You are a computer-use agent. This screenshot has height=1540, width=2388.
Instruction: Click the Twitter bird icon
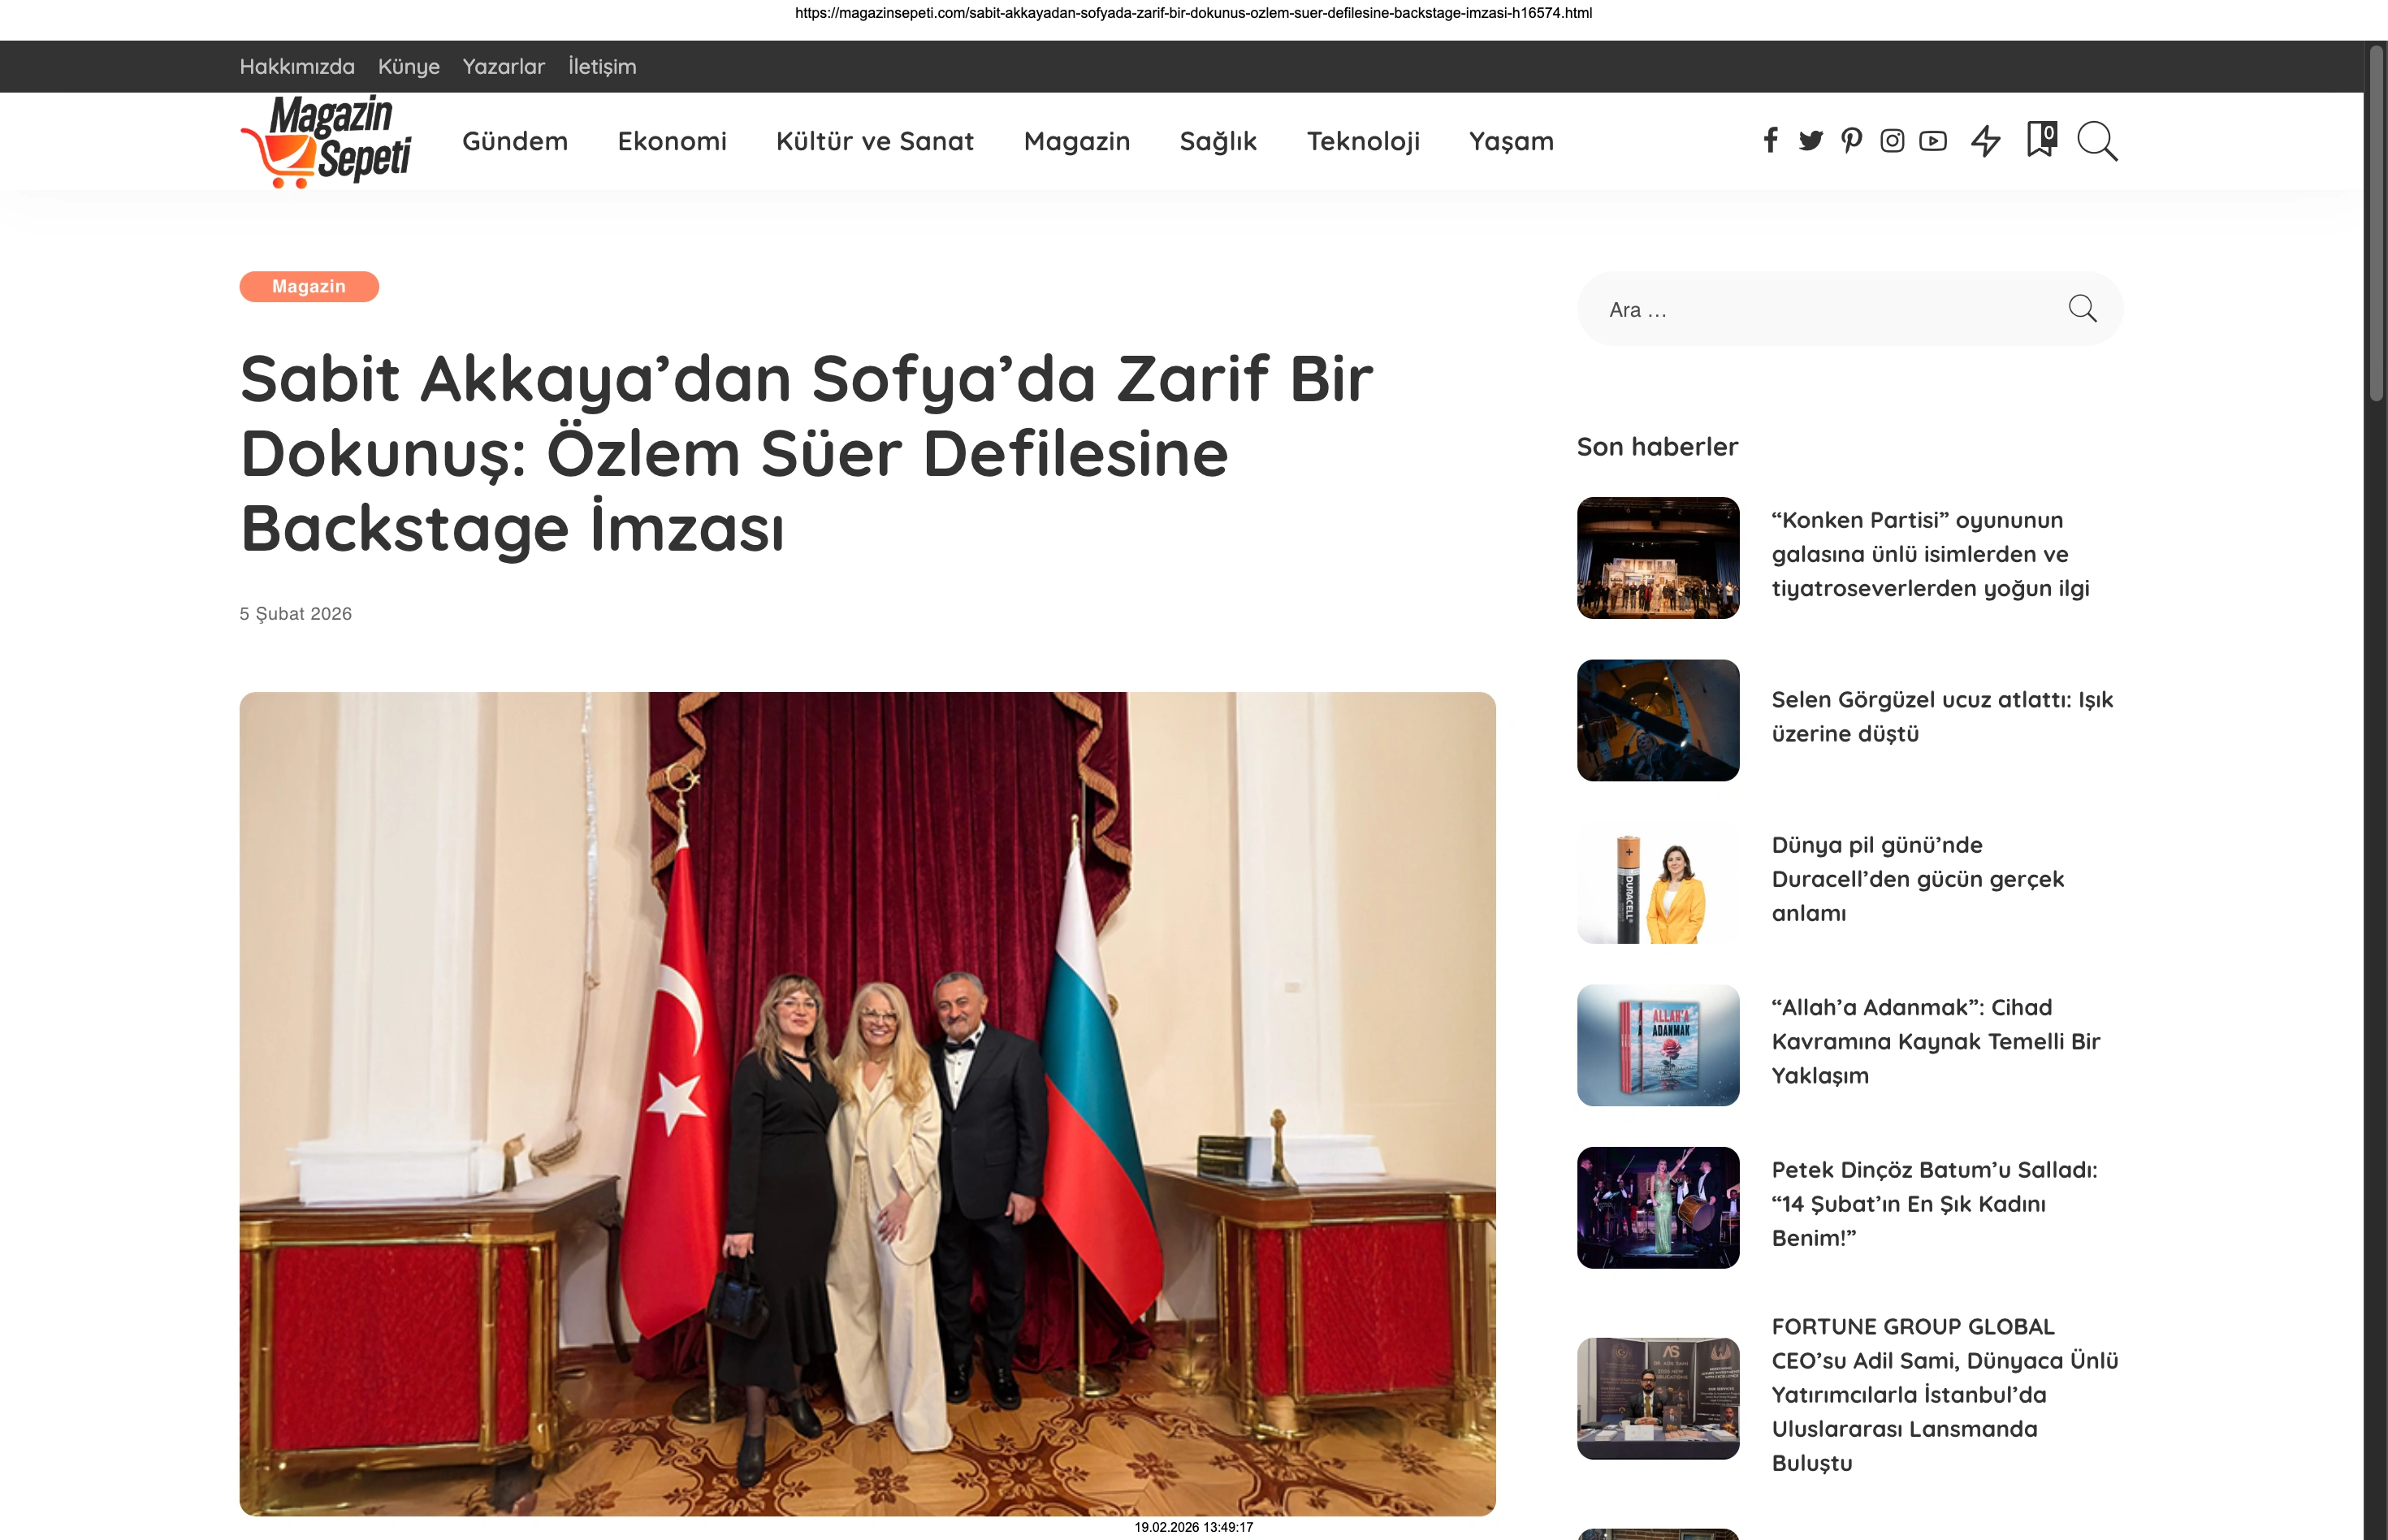[1810, 141]
